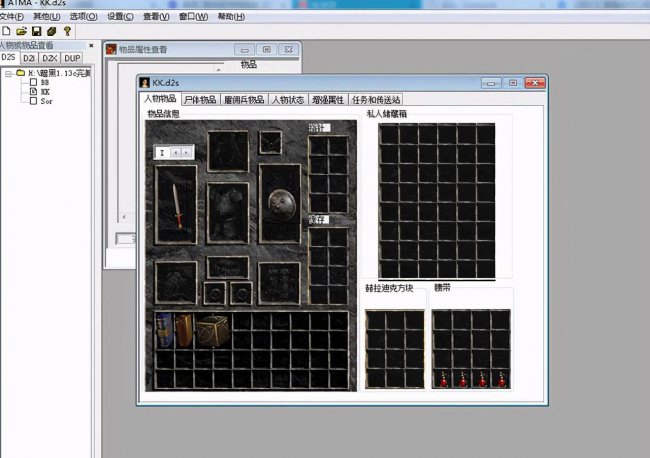Save using the floppy disk toolbar icon
Image resolution: width=650 pixels, height=458 pixels.
[x=36, y=31]
